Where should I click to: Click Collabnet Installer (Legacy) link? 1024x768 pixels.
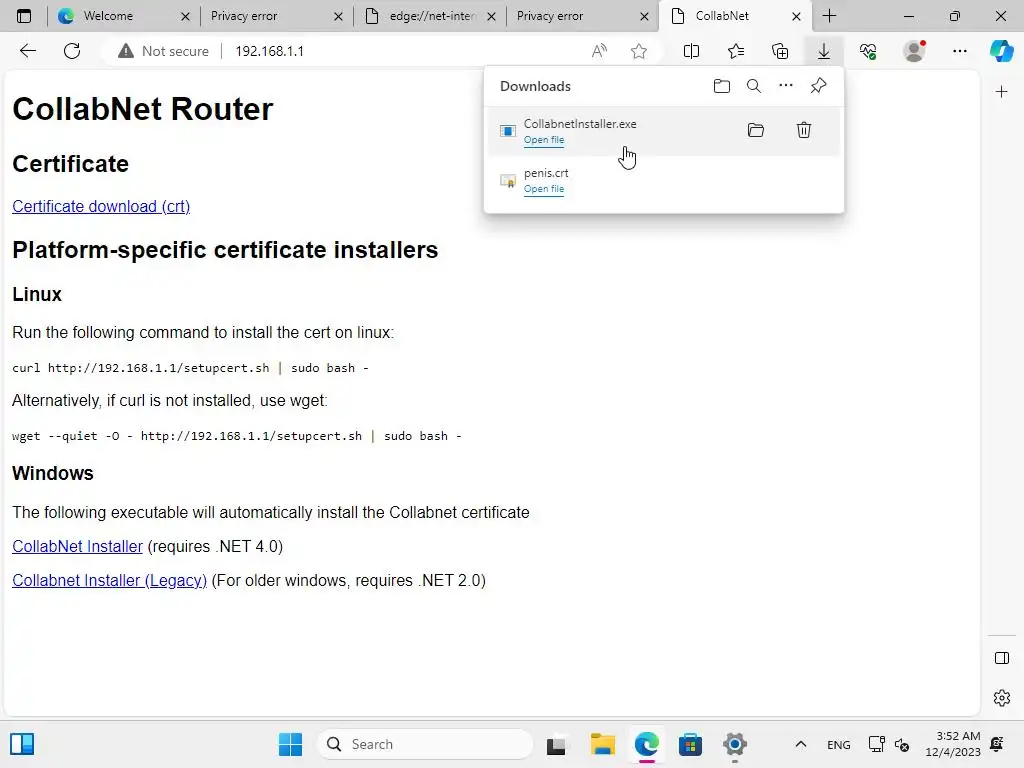[109, 581]
